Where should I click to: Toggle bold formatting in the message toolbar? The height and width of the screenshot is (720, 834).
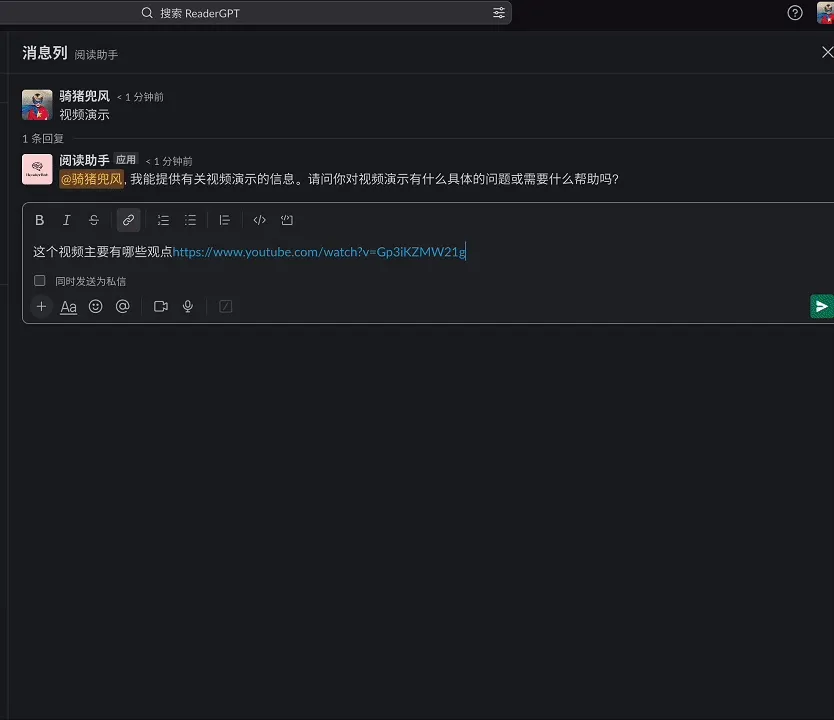tap(39, 220)
